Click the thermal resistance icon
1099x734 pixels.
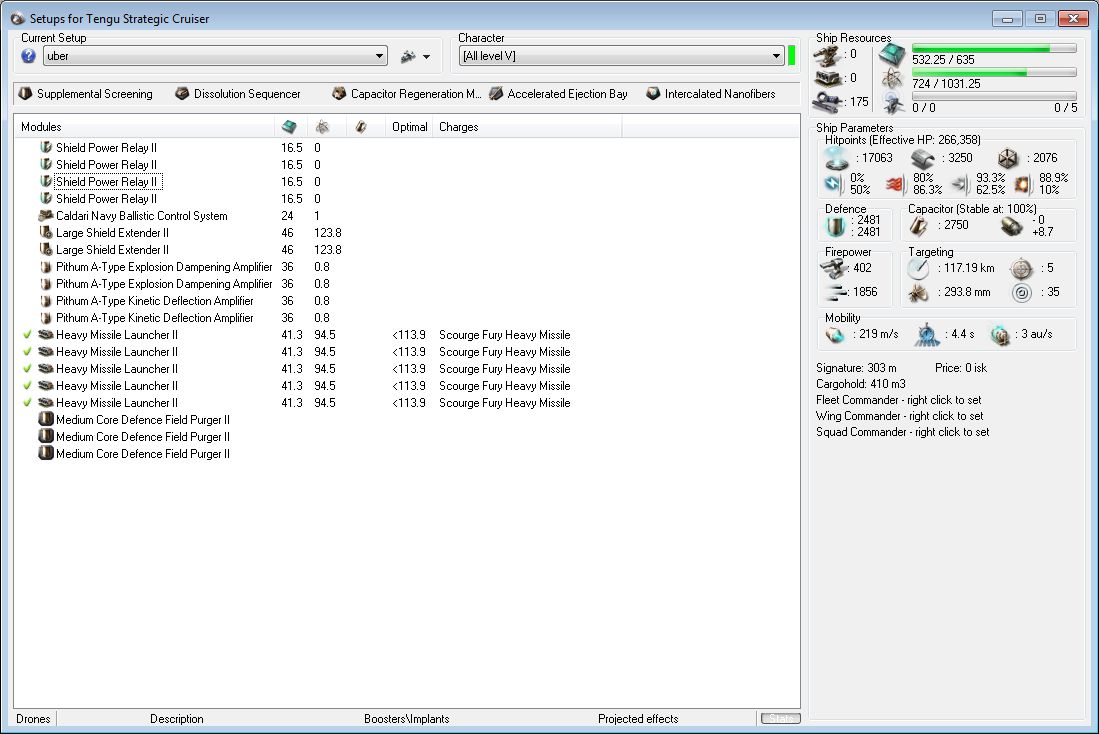point(896,184)
